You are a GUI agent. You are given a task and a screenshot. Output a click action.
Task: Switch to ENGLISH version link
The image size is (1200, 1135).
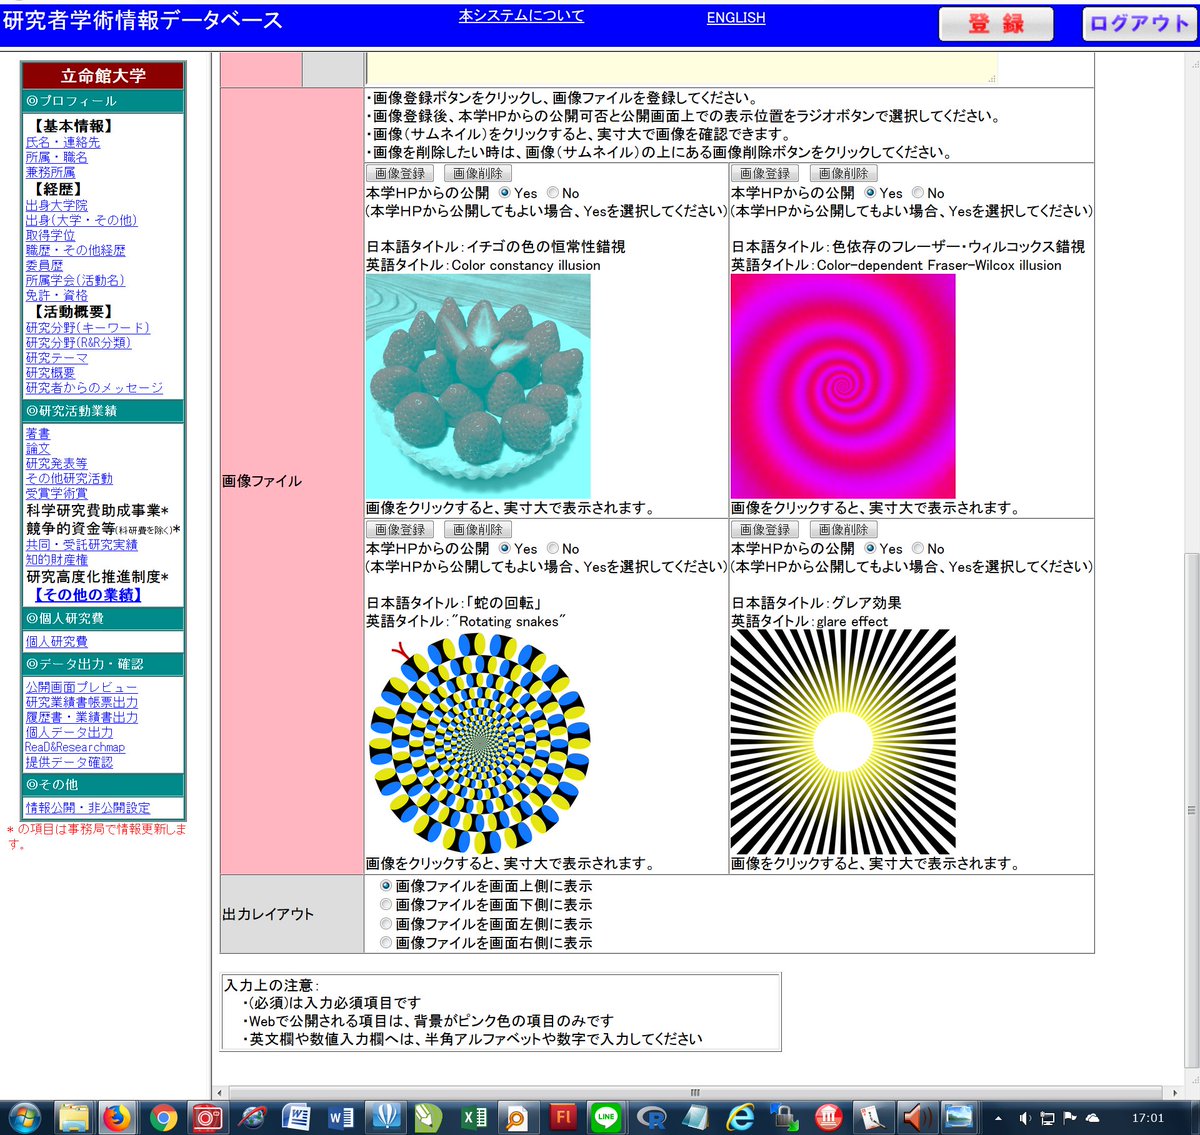tap(736, 18)
